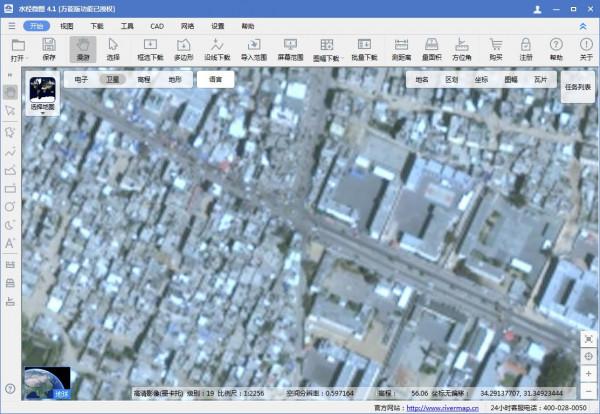600x414 pixels.
Task: Open 批量下载 batch download
Action: click(x=364, y=50)
